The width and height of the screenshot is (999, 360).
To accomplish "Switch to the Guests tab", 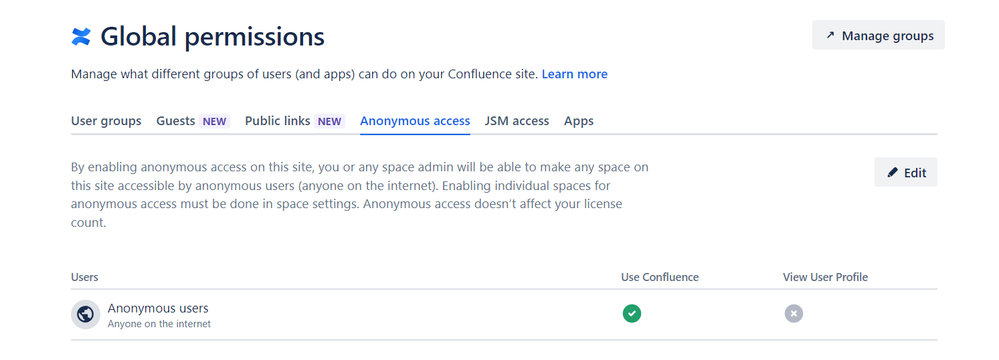I will (x=176, y=121).
